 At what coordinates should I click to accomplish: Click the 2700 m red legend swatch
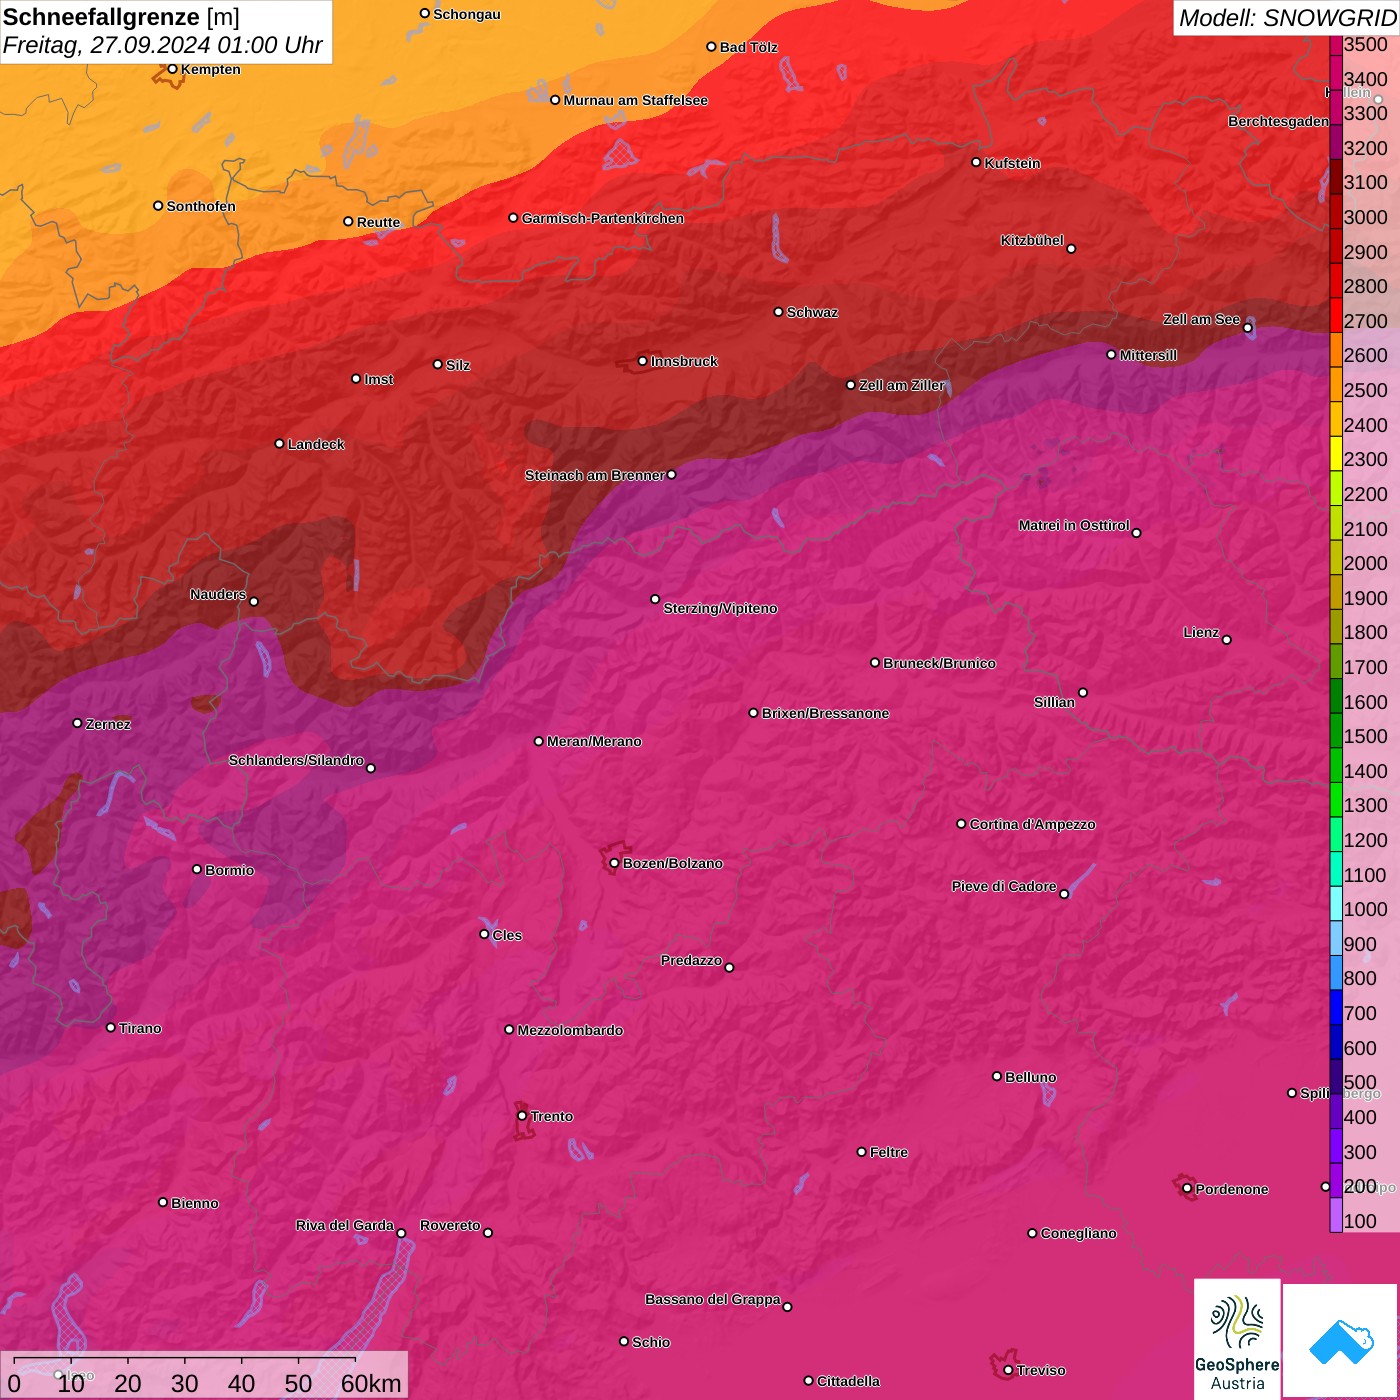tap(1336, 314)
